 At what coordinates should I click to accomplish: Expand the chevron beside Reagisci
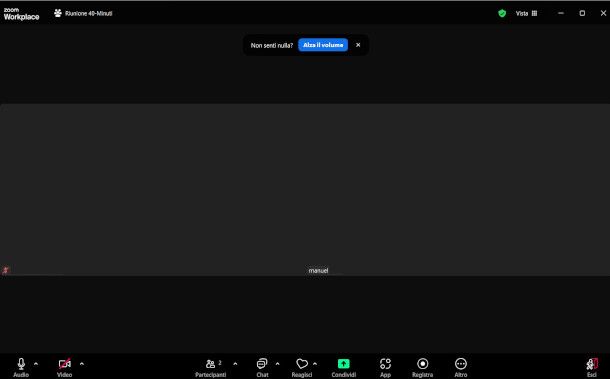tap(315, 364)
